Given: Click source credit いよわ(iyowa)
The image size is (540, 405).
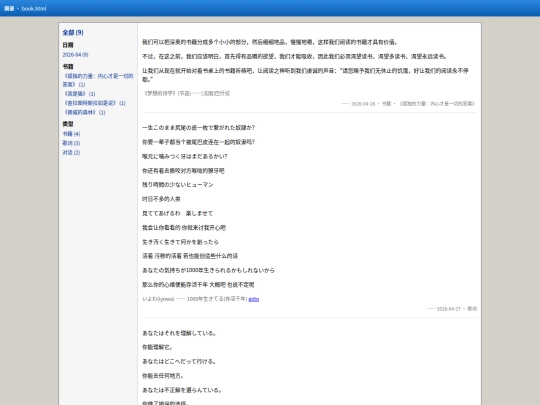Looking at the screenshot, I should [x=158, y=299].
